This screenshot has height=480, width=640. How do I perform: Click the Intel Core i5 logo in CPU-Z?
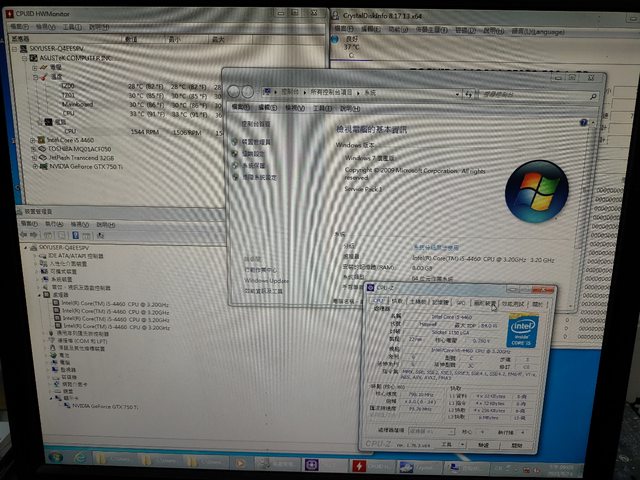tap(522, 332)
